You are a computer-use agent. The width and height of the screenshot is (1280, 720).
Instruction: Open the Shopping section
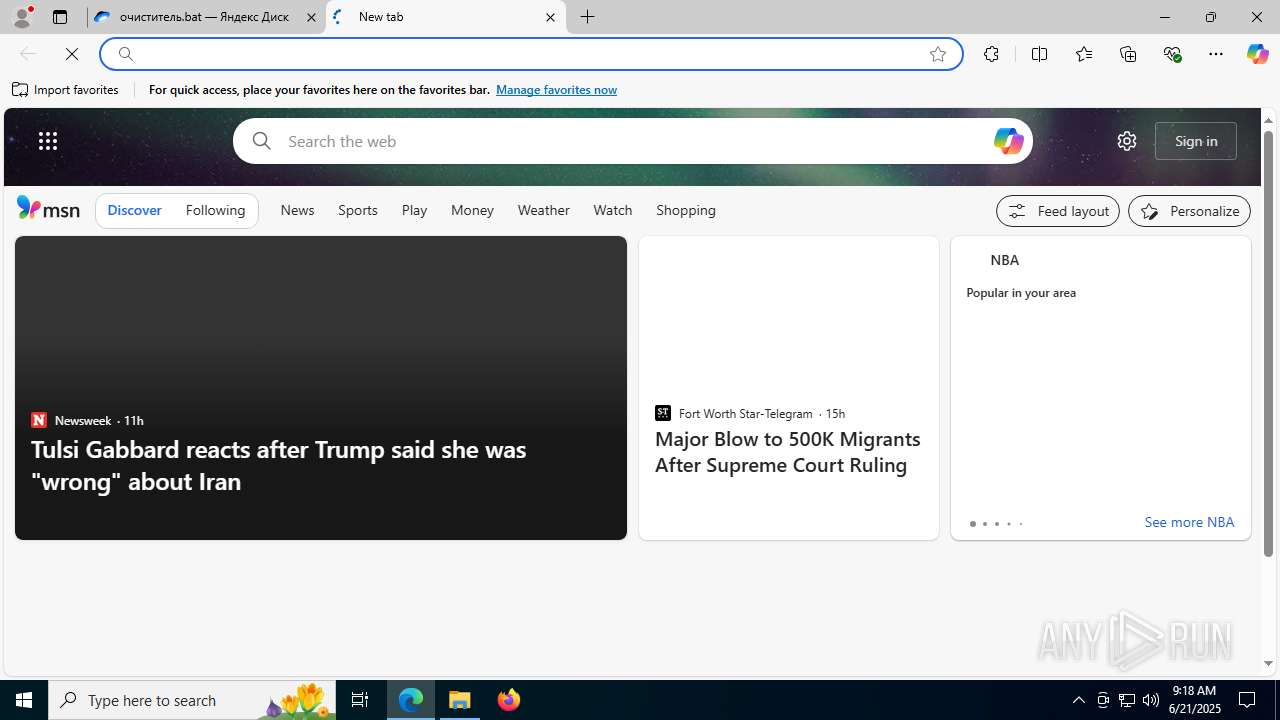click(686, 210)
